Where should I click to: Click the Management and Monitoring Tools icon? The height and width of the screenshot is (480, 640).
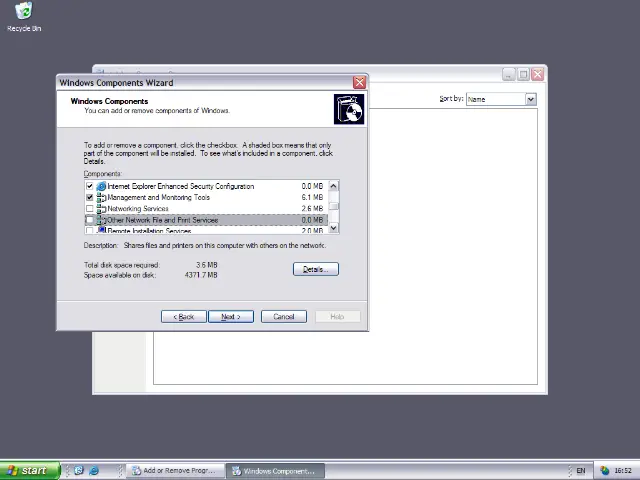pos(101,198)
